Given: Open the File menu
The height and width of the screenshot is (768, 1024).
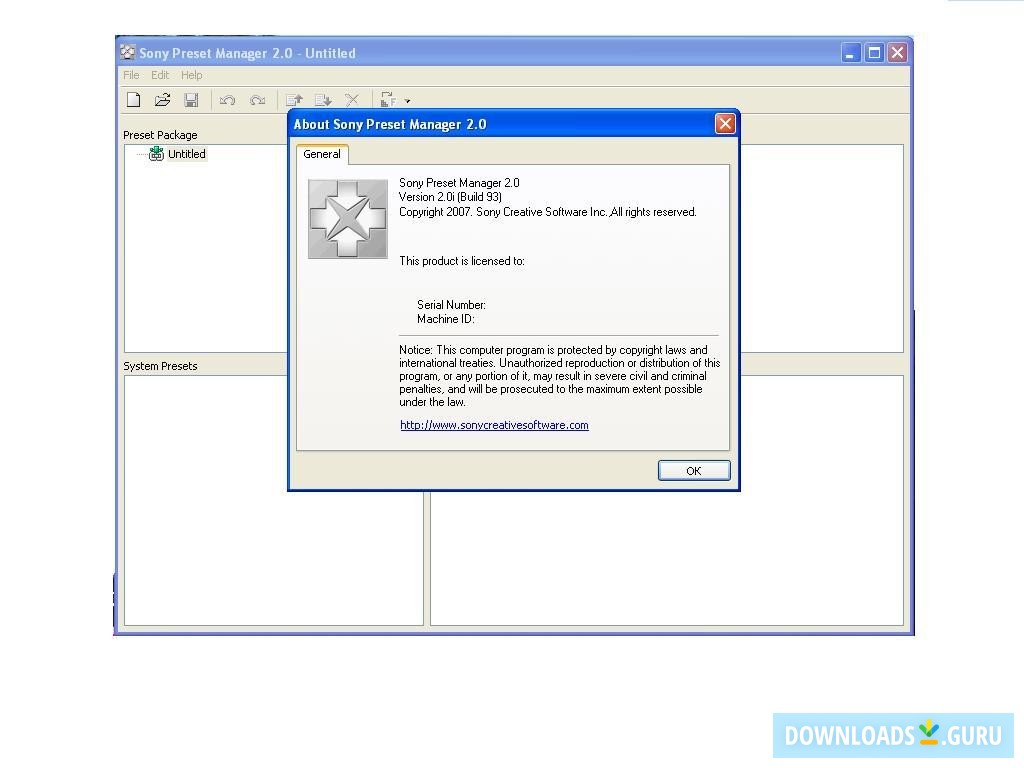Looking at the screenshot, I should click(130, 74).
